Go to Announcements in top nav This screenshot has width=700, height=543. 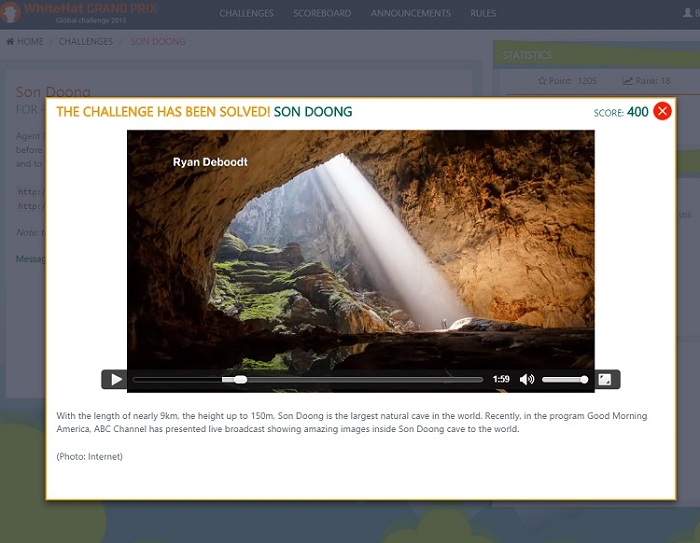[x=410, y=13]
